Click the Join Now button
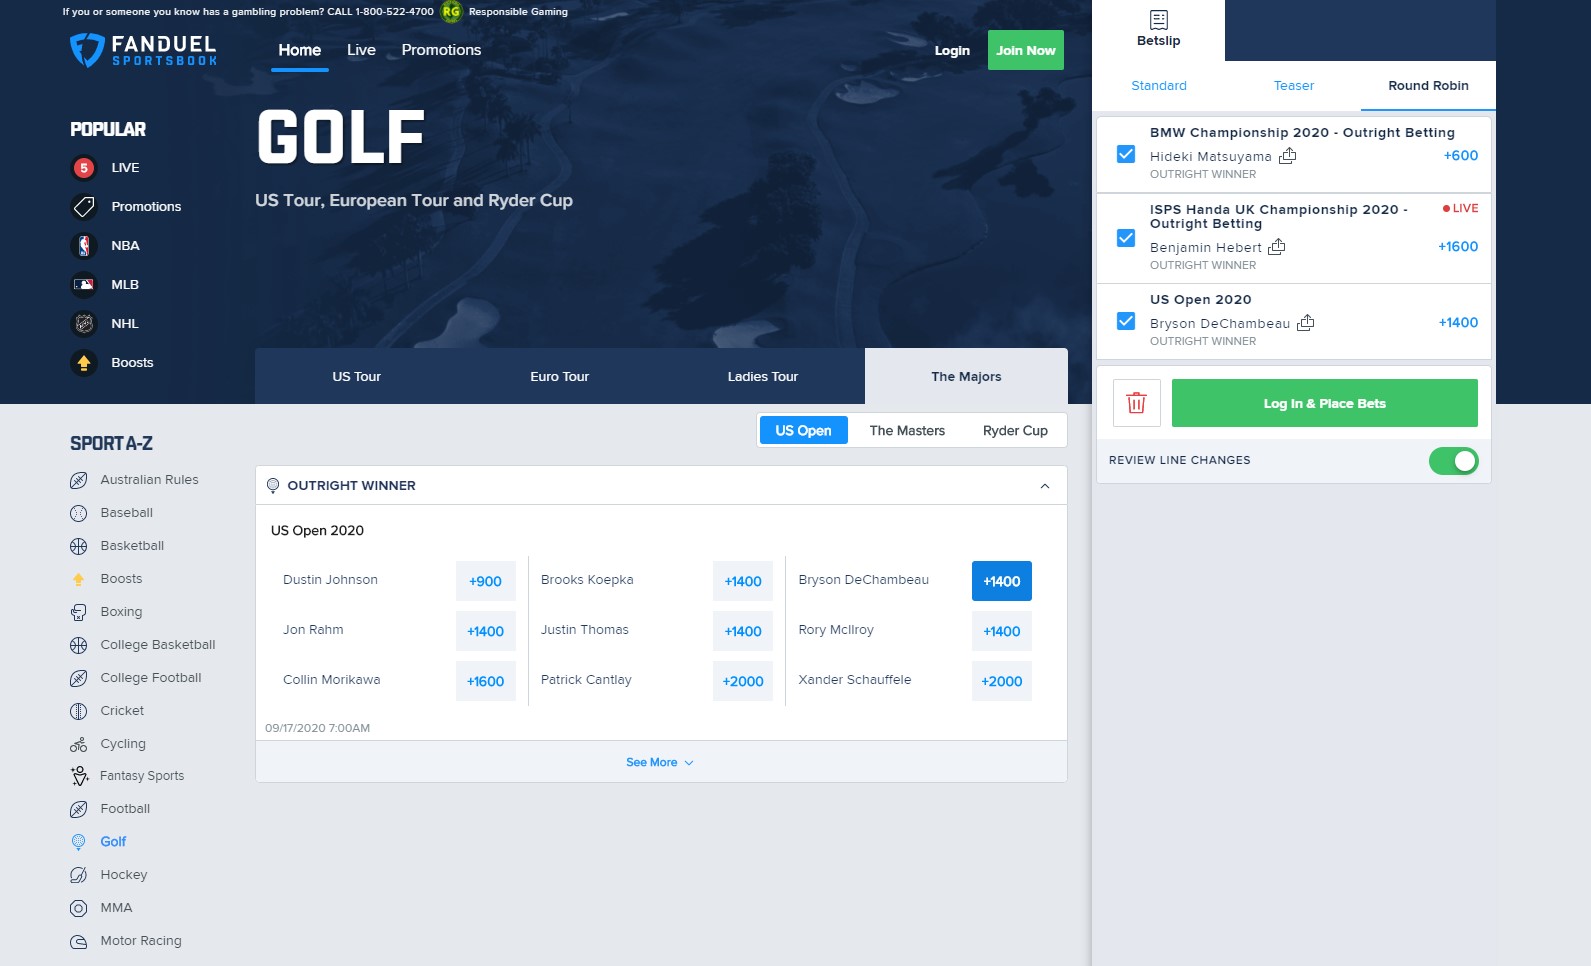The width and height of the screenshot is (1591, 966). click(x=1026, y=50)
